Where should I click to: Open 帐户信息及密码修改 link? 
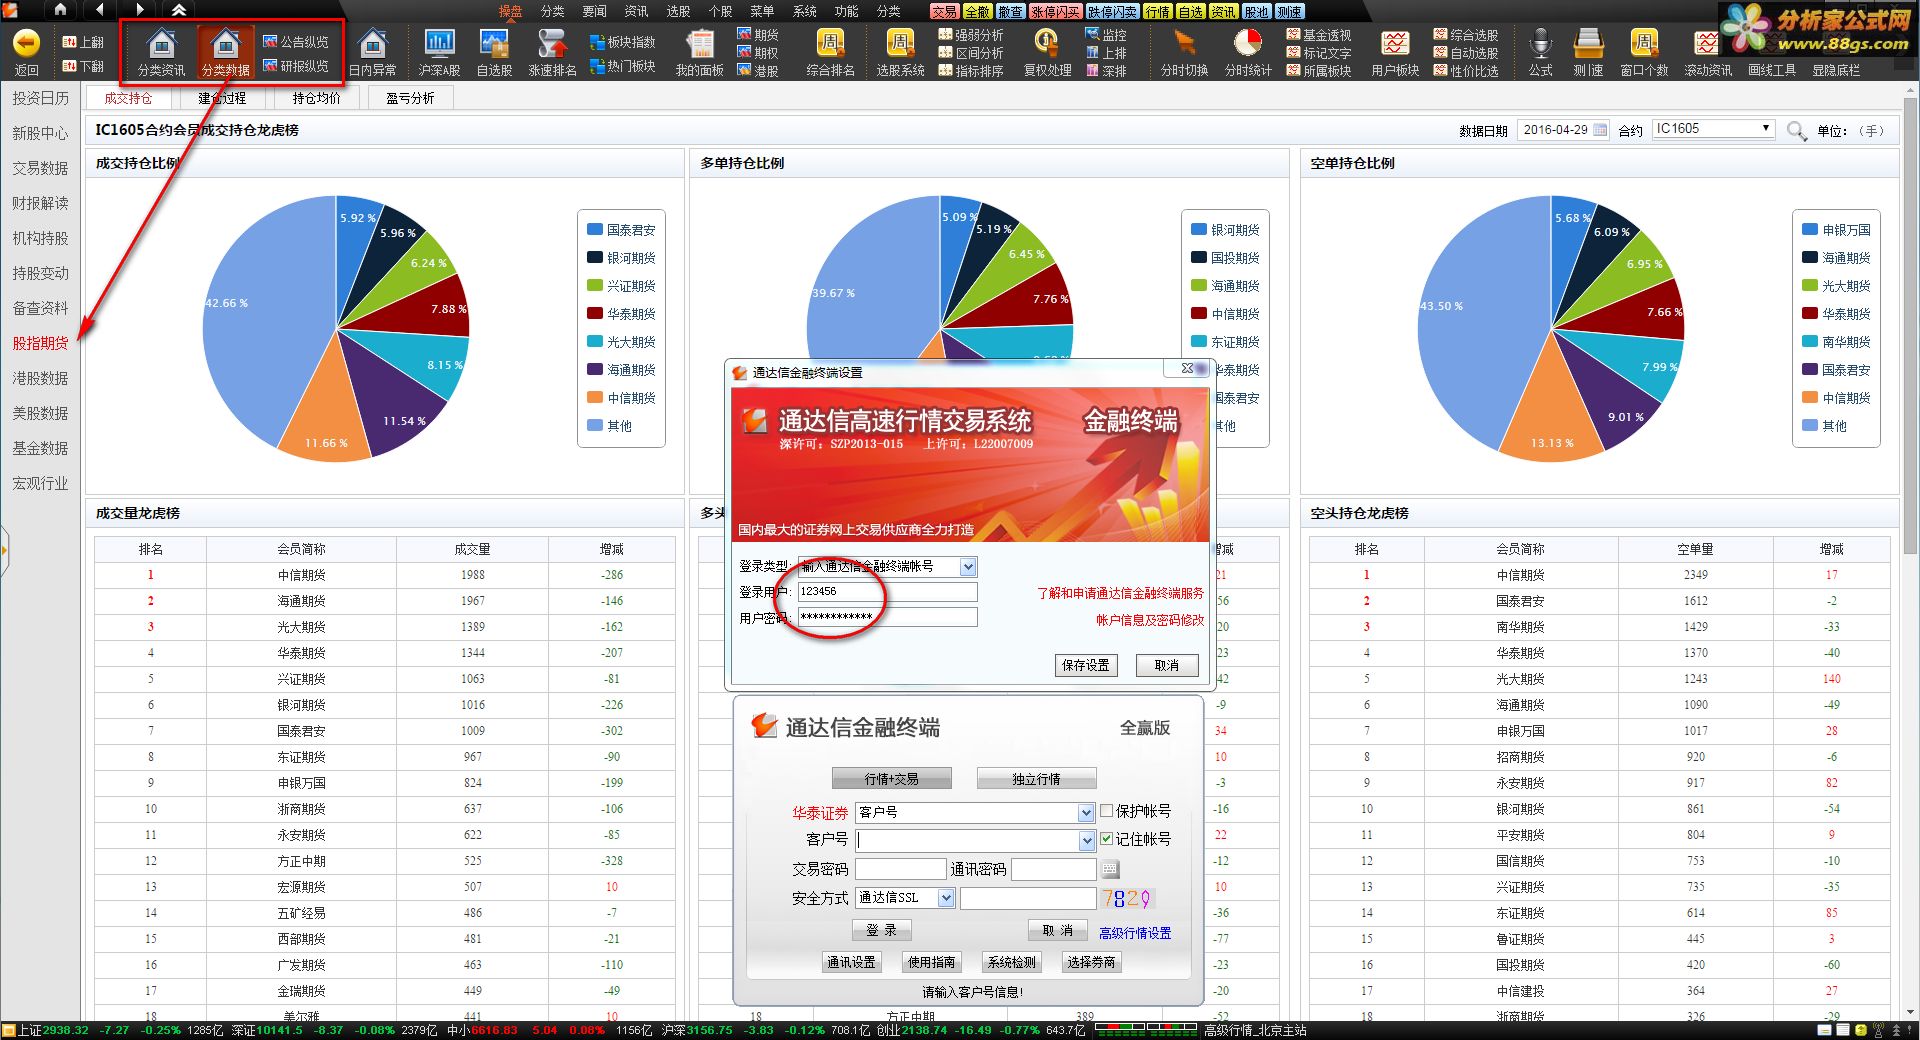pyautogui.click(x=1150, y=620)
